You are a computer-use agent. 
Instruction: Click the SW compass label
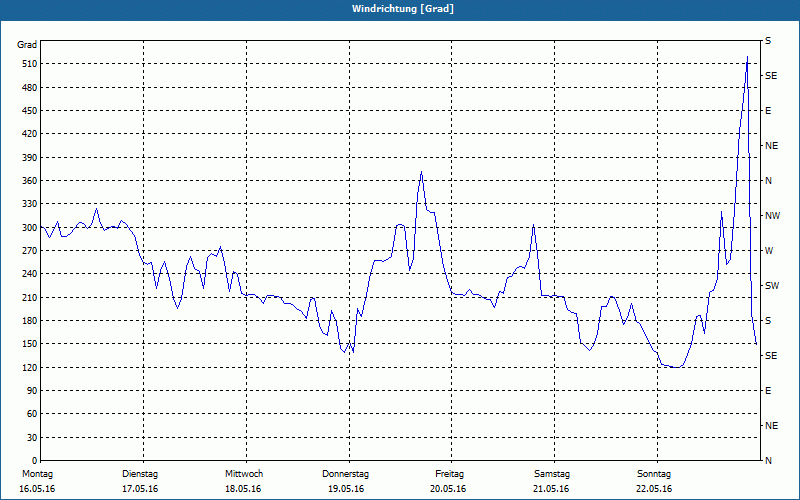point(772,286)
